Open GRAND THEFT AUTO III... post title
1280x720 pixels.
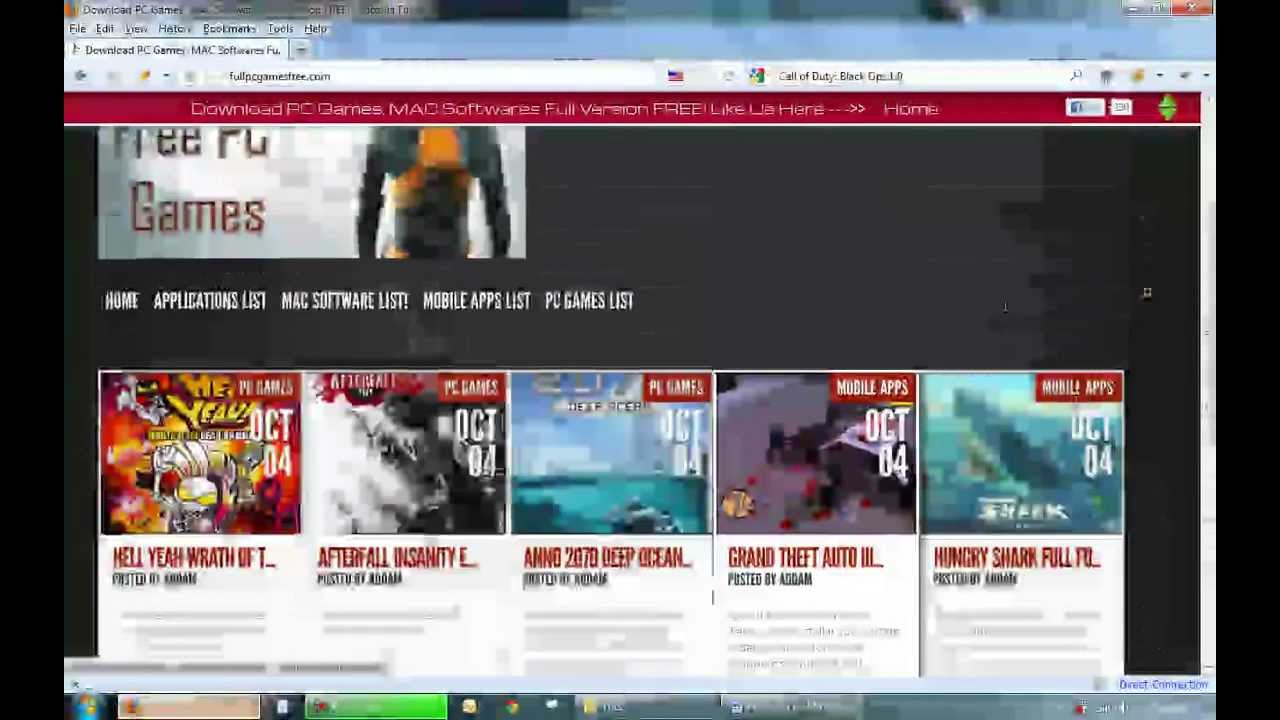click(805, 558)
